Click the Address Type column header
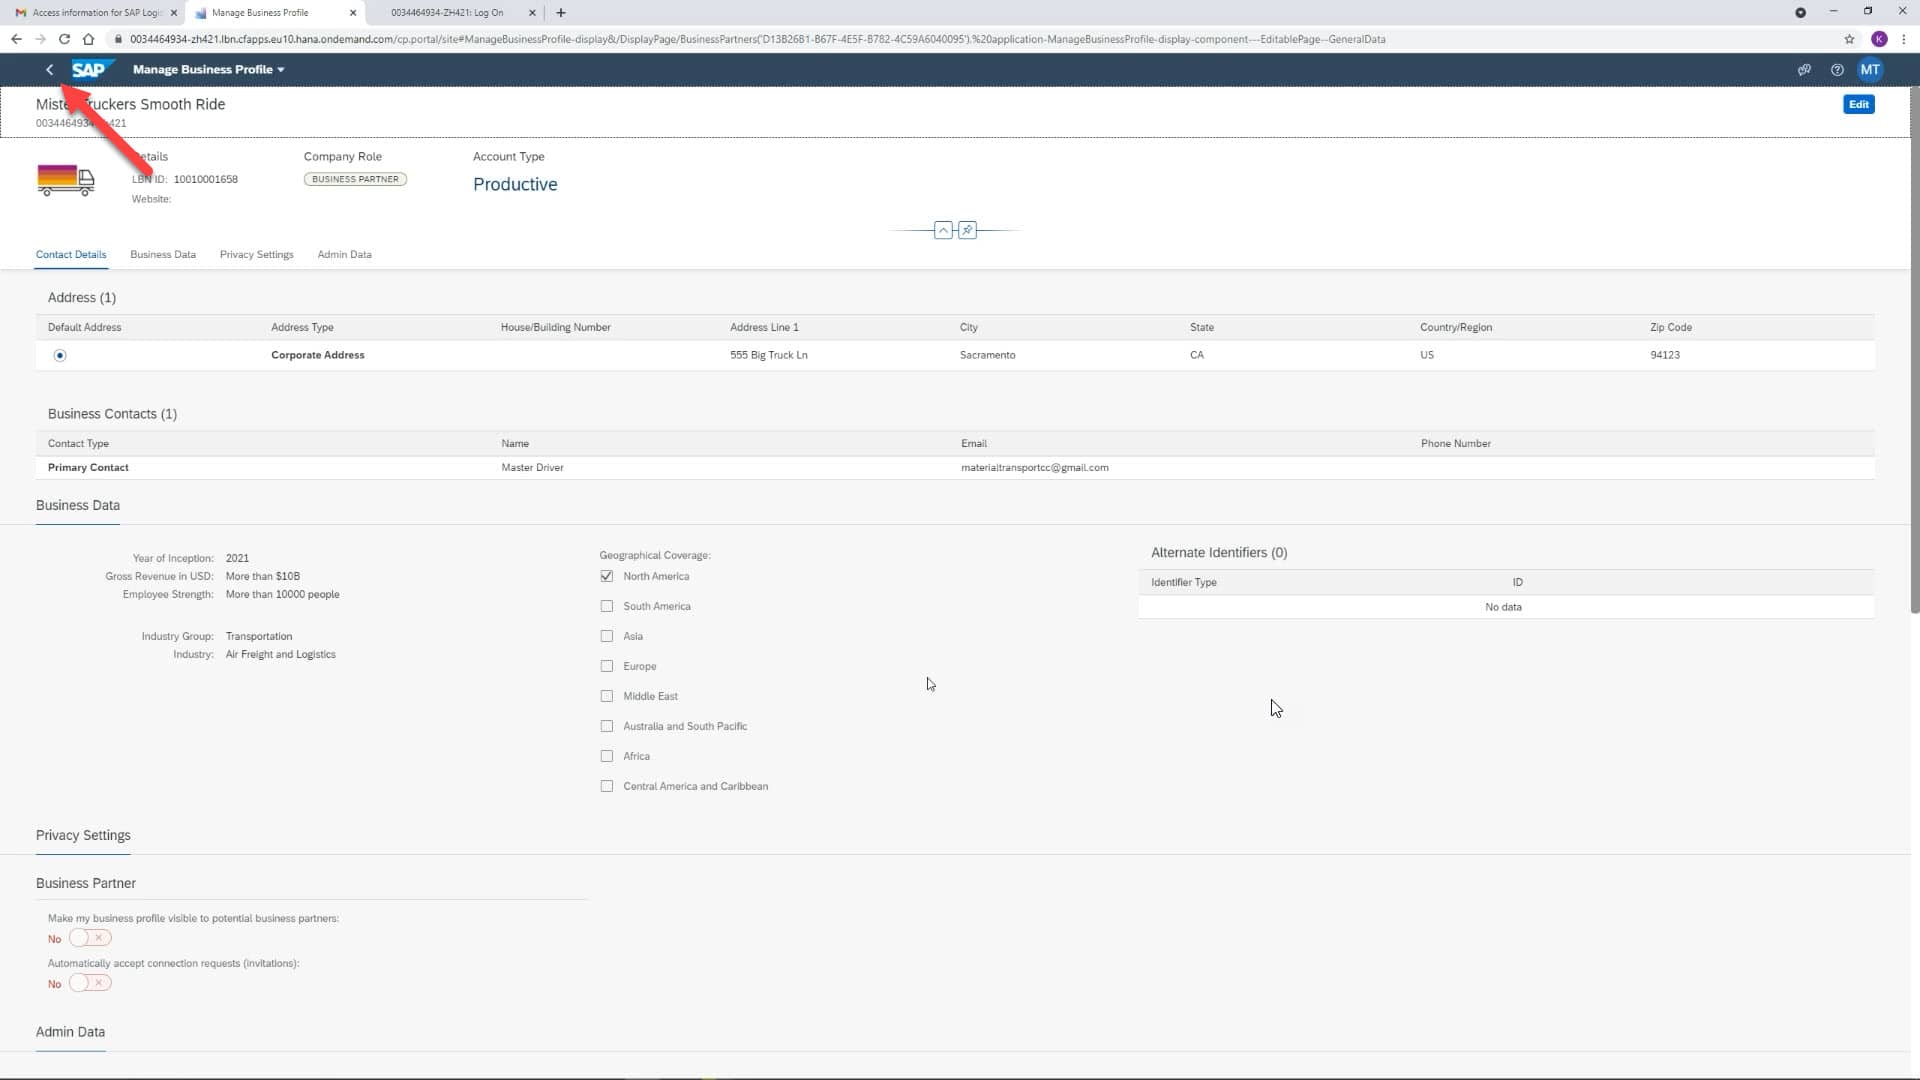Screen dimensions: 1920x1080 pyautogui.click(x=302, y=328)
